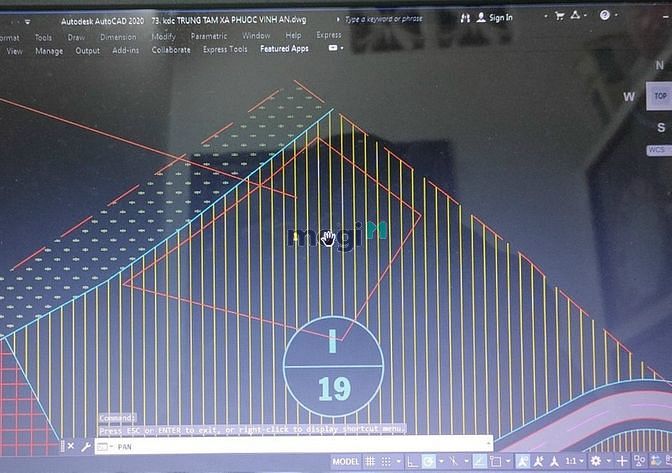Select the TOP face of the ViewCube
This screenshot has height=473, width=672.
[660, 96]
